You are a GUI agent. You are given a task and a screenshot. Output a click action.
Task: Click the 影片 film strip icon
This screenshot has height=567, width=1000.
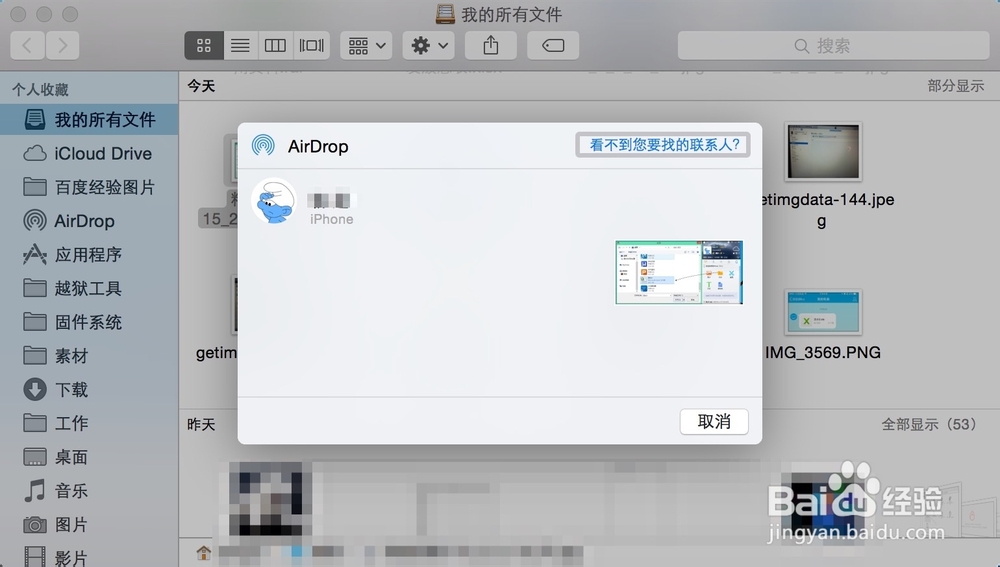[x=34, y=557]
